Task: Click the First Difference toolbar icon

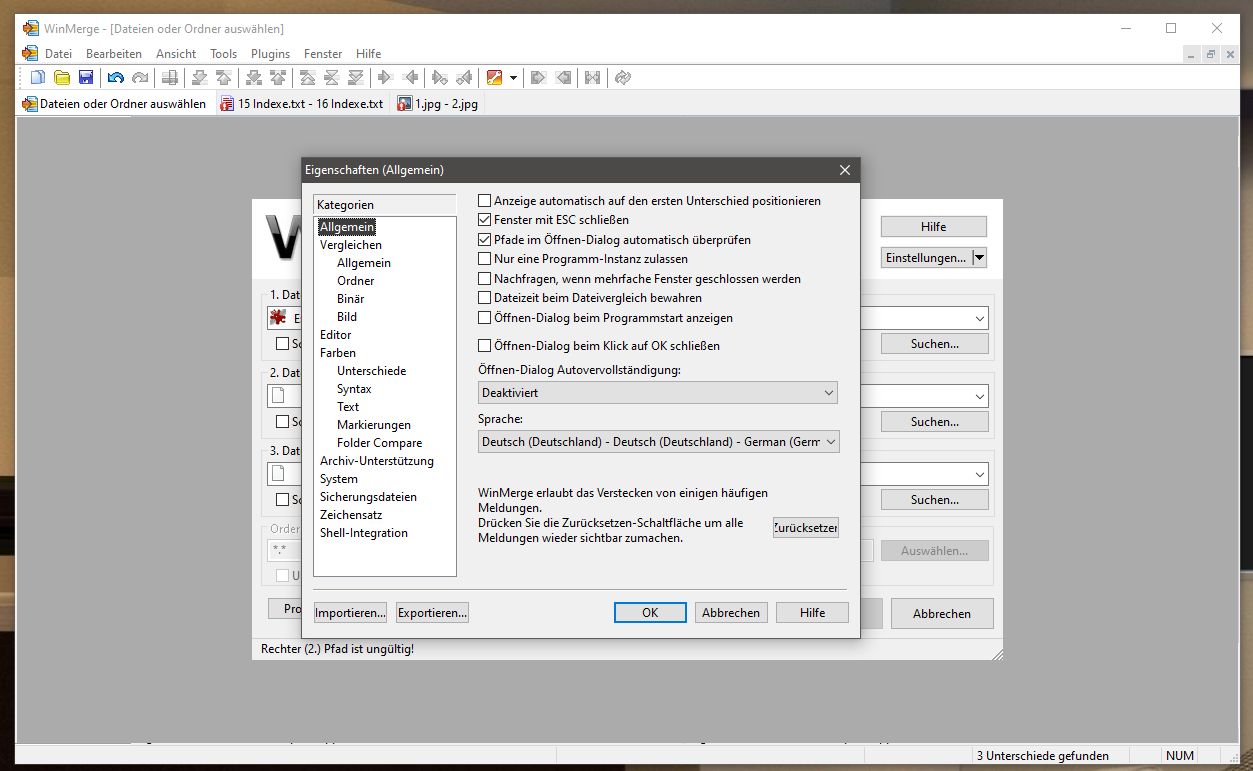Action: coord(308,78)
